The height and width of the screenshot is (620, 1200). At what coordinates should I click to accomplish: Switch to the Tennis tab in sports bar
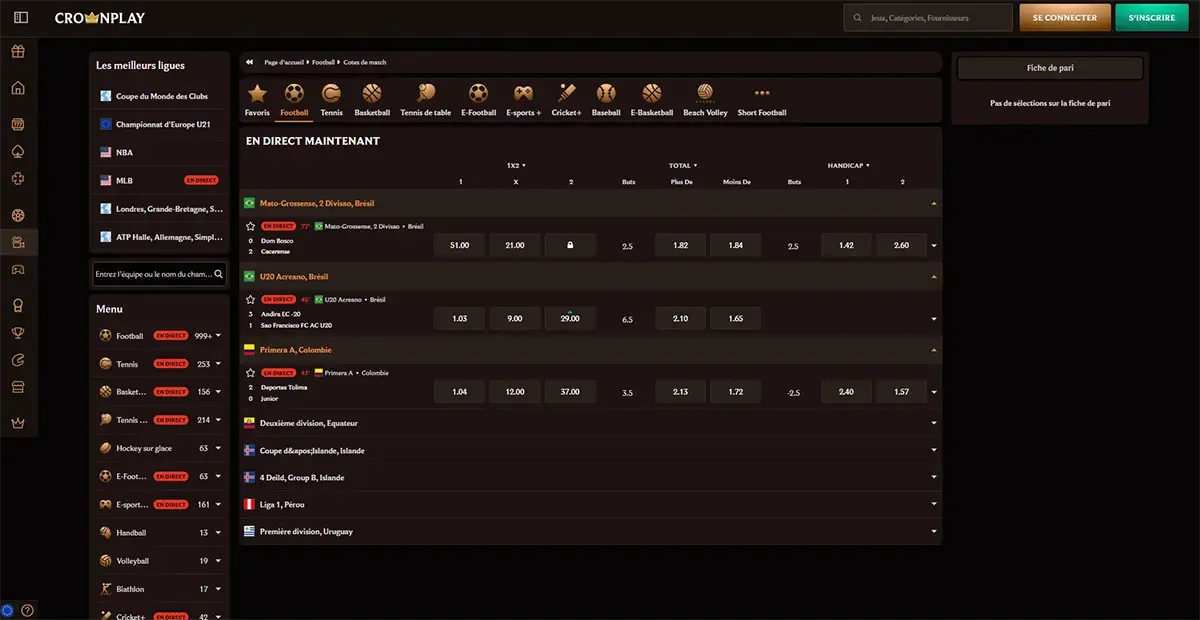click(x=331, y=100)
